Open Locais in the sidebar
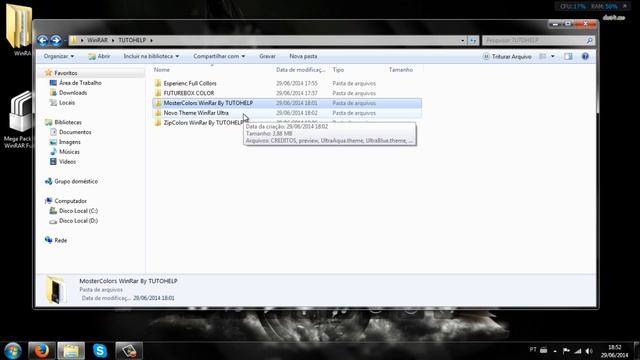The image size is (640, 360). point(67,102)
